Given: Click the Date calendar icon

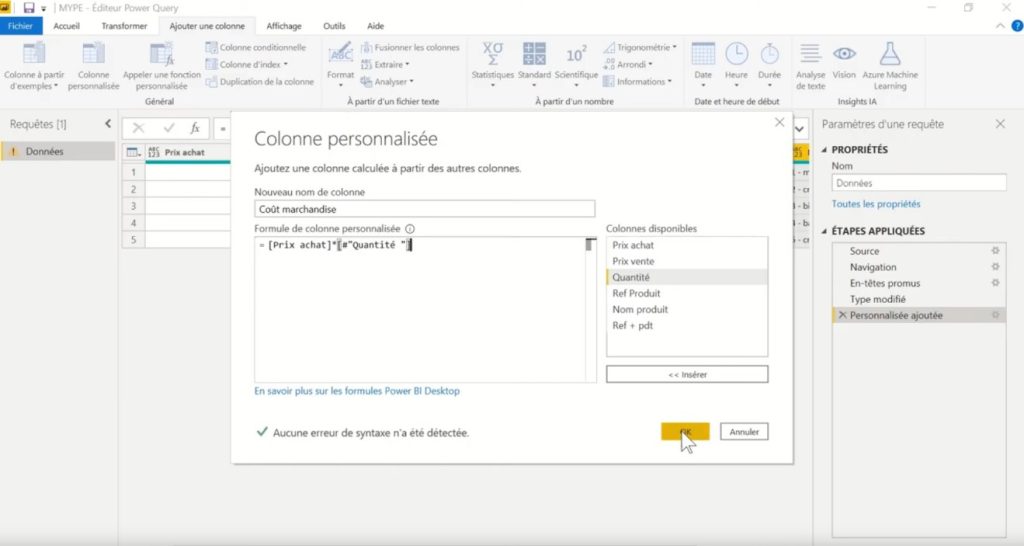Looking at the screenshot, I should 703,54.
